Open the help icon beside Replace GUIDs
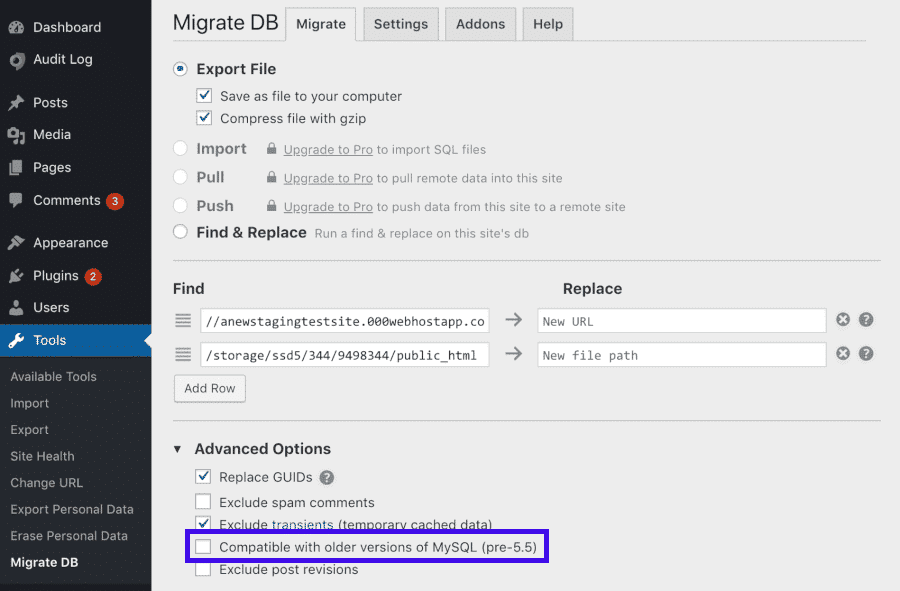Viewport: 900px width, 591px height. pos(327,478)
